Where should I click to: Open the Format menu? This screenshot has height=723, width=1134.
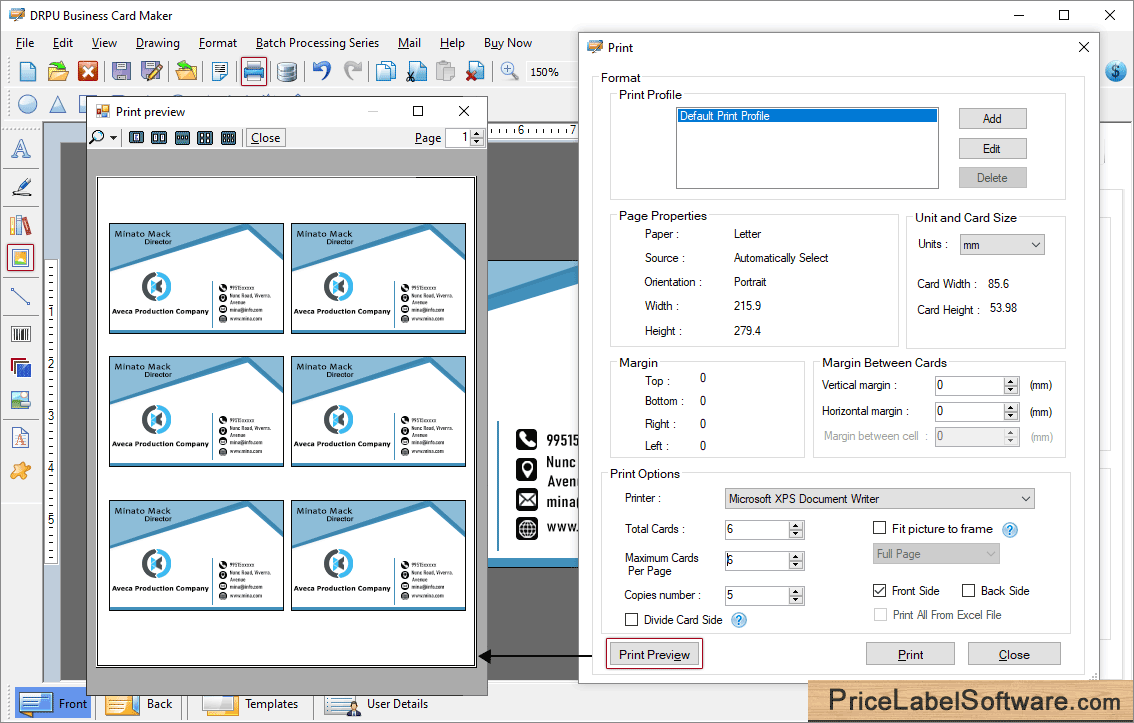pos(218,43)
